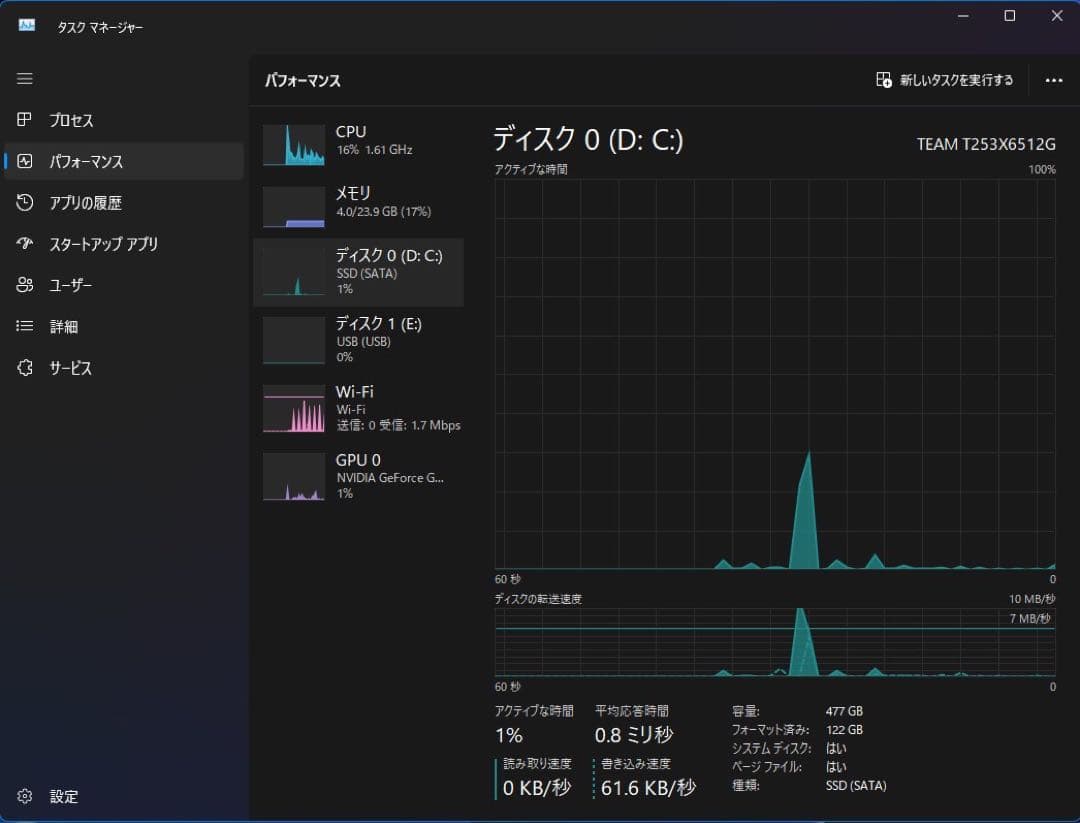Click the パフォーマンス sidebar icon
Screen dimensions: 1080x823
point(26,161)
